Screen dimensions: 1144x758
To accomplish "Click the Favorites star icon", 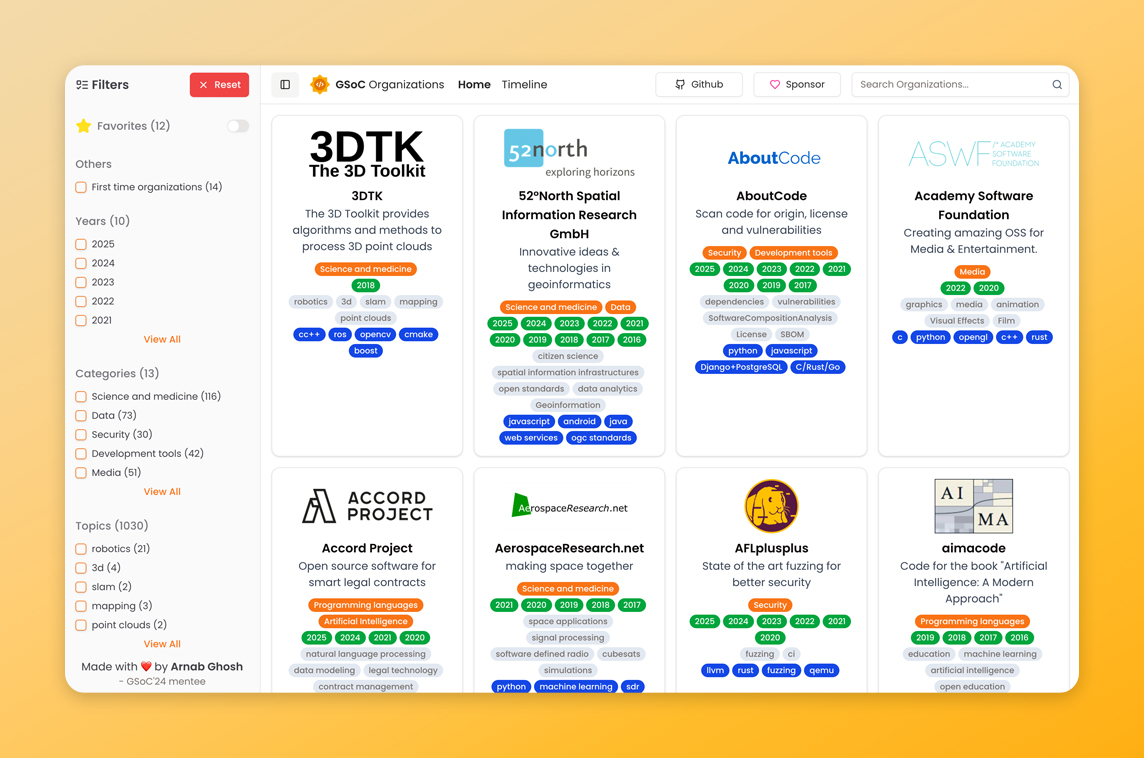I will (83, 126).
